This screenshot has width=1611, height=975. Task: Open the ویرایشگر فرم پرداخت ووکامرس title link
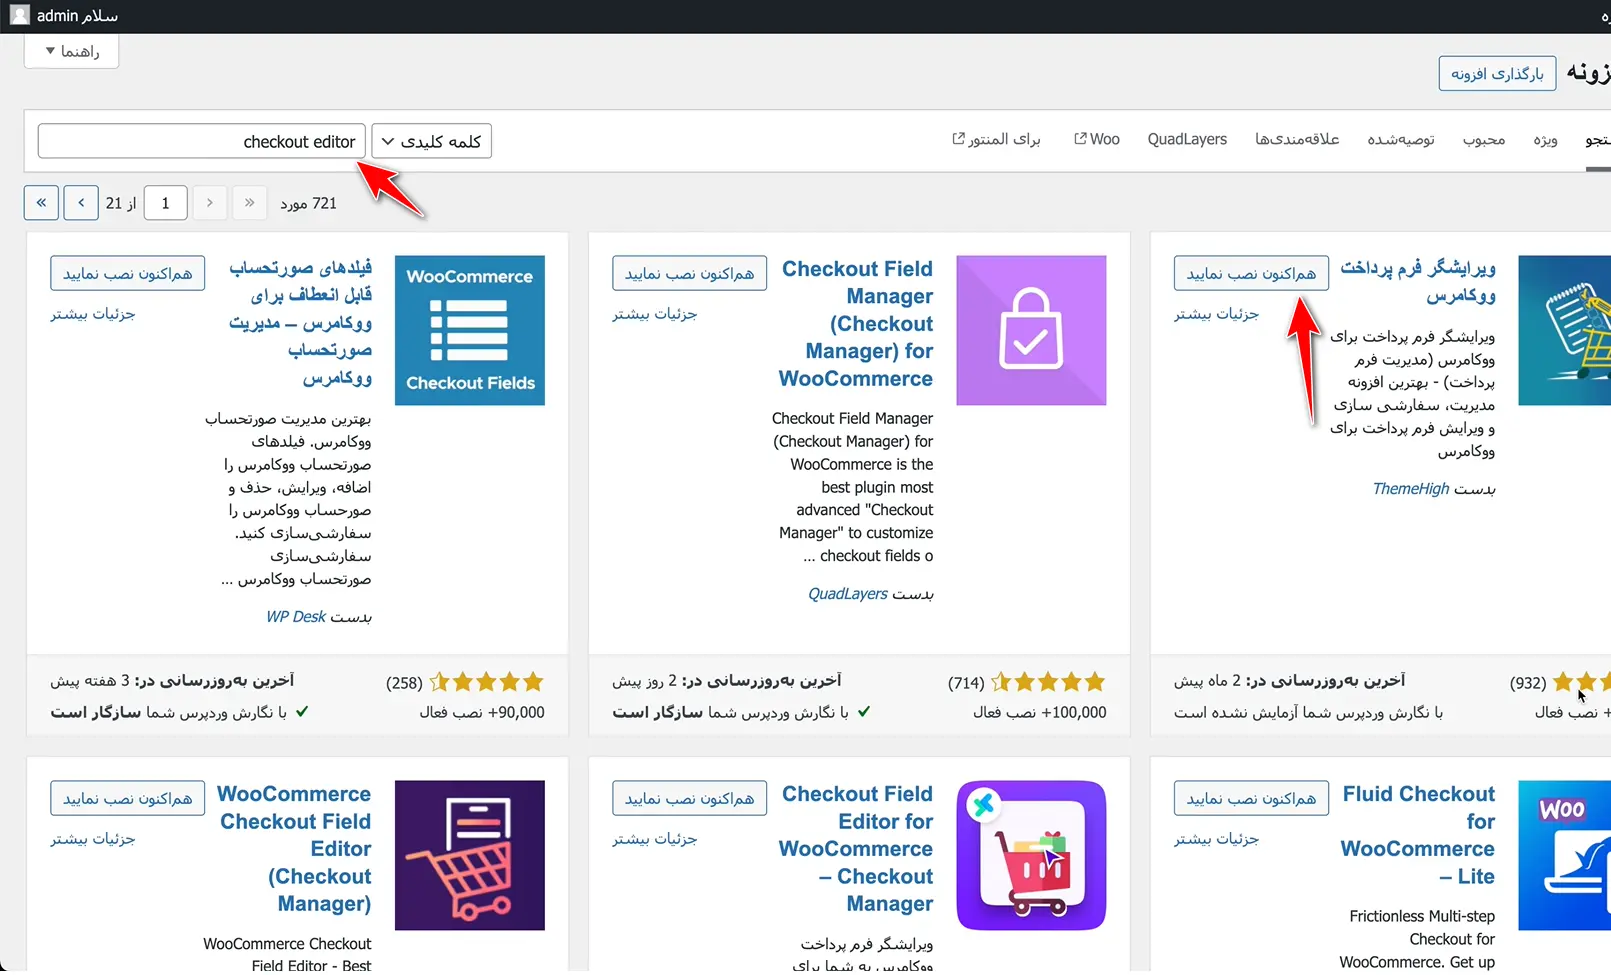pos(1418,281)
